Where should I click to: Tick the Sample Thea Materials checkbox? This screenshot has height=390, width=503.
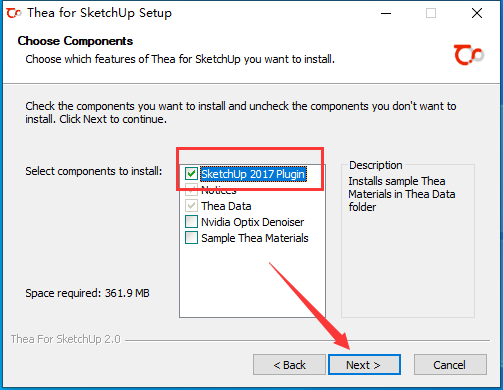[191, 238]
